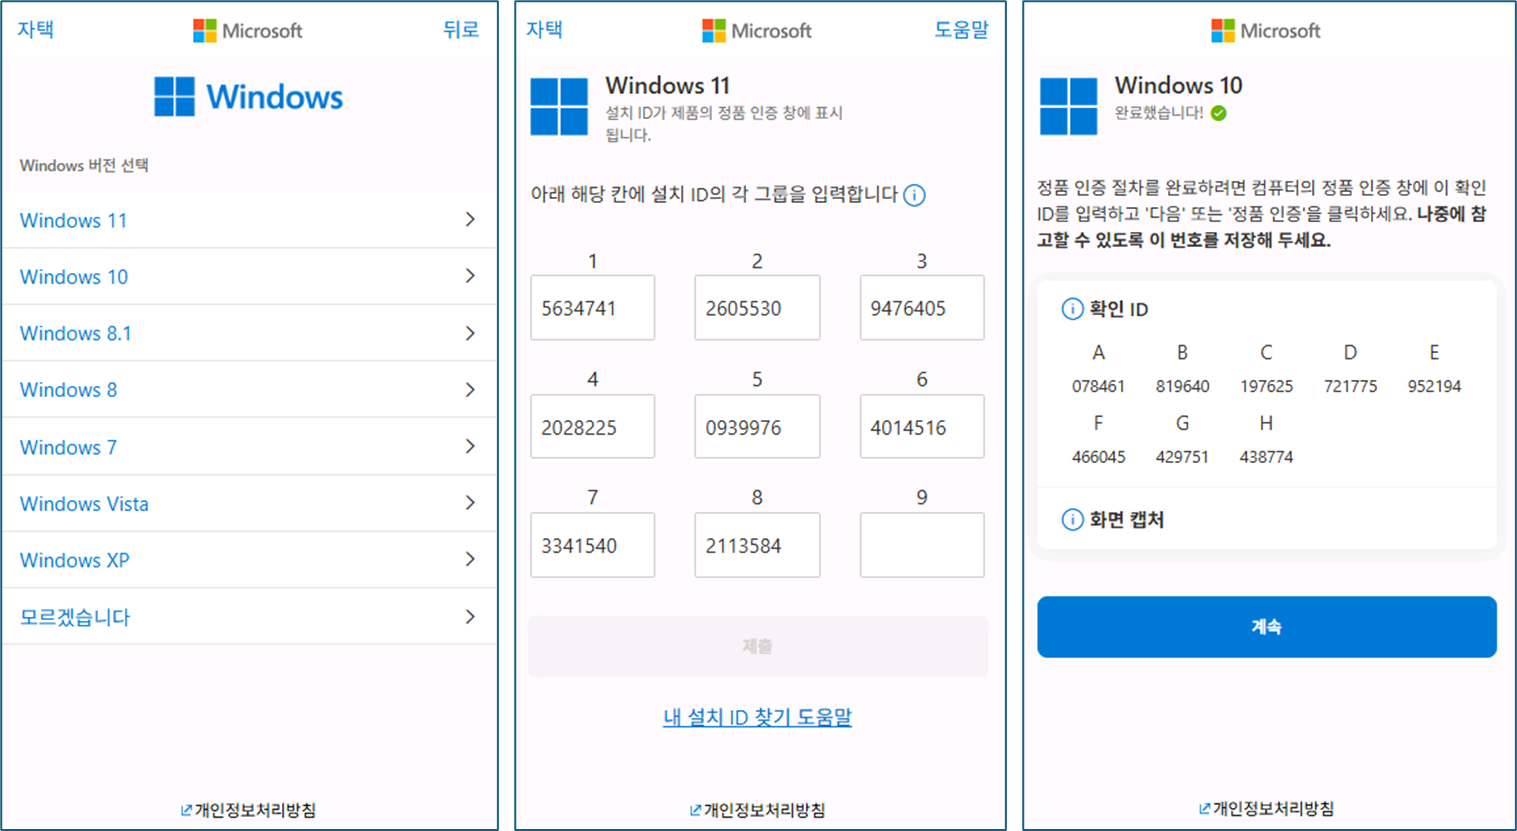
Task: Open 내 설치 ID 찾기 도움말 link
Action: click(757, 717)
